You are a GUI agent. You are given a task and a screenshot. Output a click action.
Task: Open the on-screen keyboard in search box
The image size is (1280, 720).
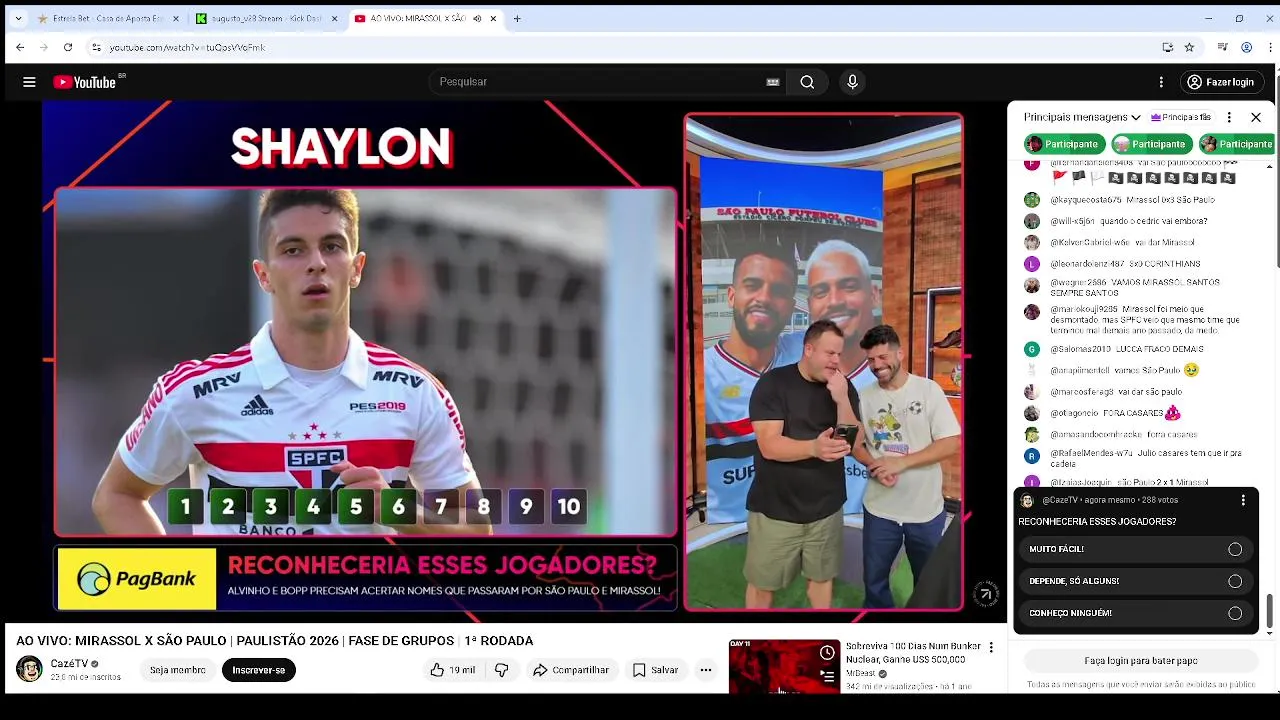(772, 82)
